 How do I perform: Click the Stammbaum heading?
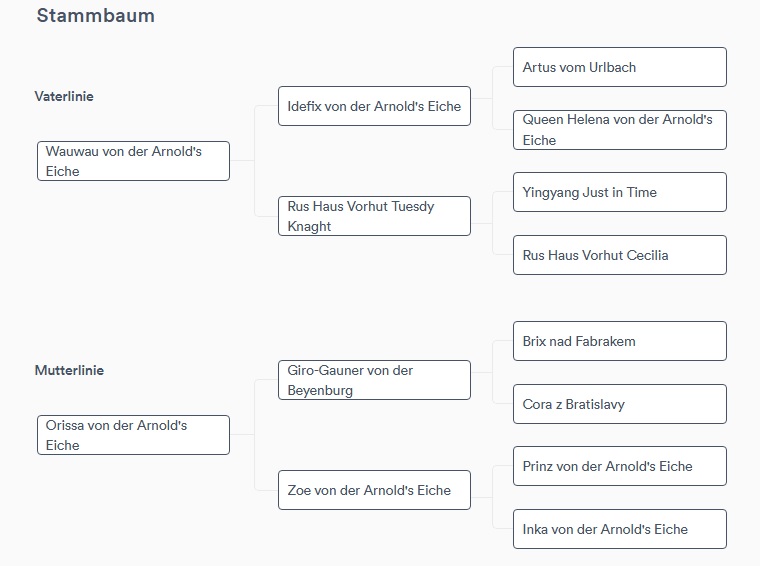(95, 16)
